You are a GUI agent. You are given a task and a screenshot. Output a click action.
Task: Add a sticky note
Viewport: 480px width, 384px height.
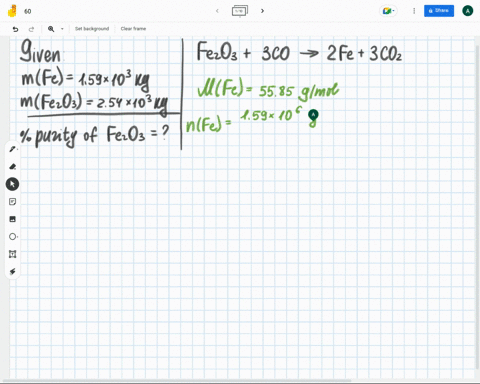tap(12, 202)
